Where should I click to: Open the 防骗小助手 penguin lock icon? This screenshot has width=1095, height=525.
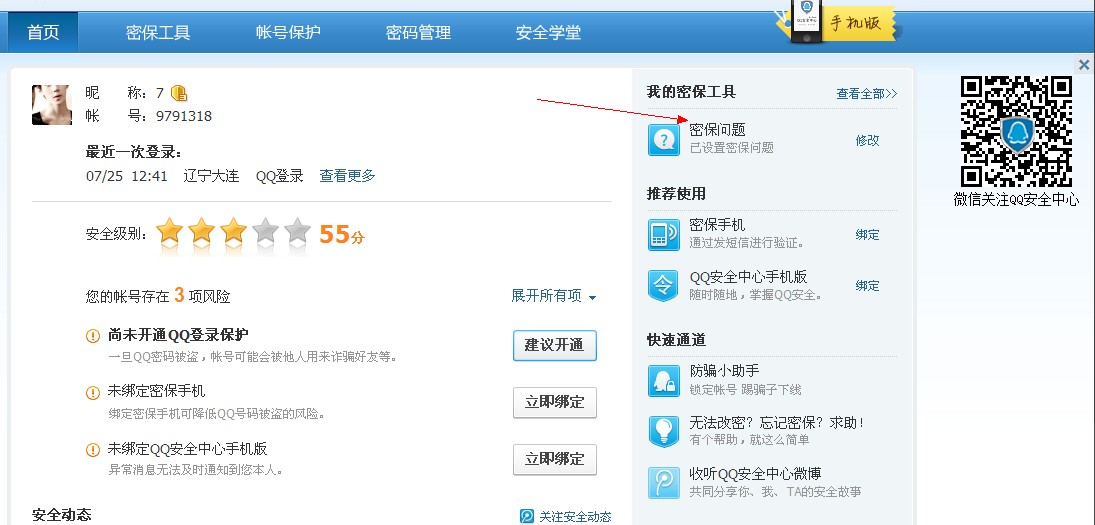click(663, 380)
